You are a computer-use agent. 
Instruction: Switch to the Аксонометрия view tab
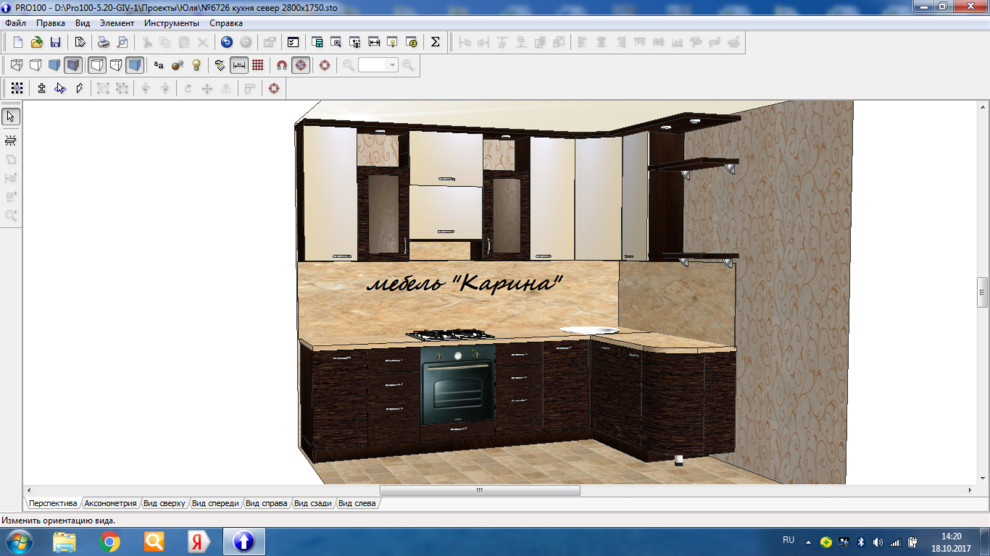click(x=110, y=503)
